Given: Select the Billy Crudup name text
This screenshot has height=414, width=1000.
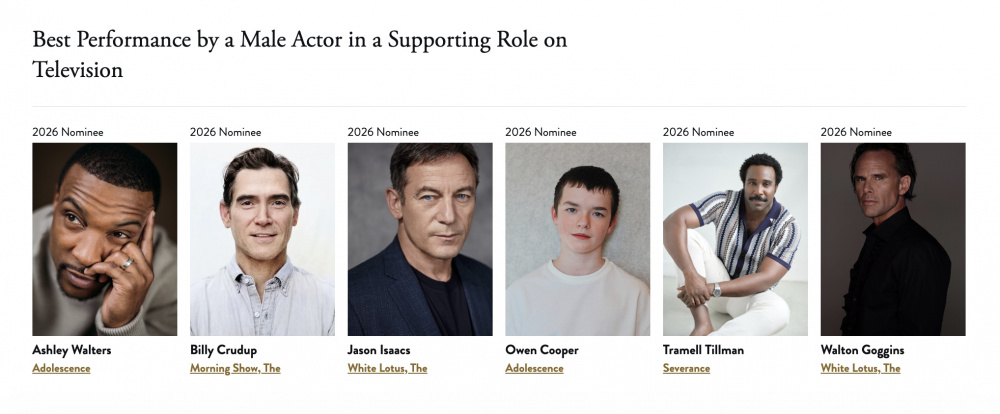Looking at the screenshot, I should (x=225, y=350).
